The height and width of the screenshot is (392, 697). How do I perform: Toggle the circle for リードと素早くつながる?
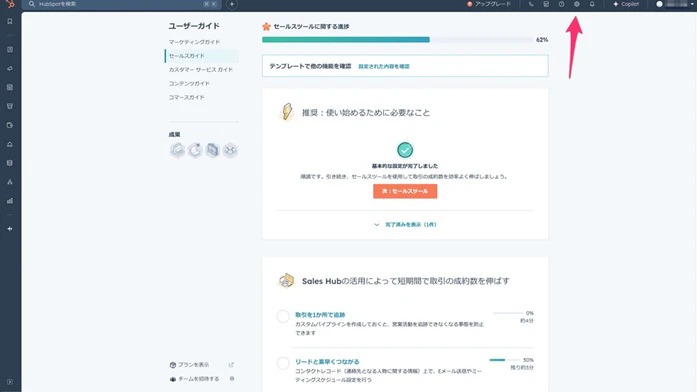coord(283,363)
